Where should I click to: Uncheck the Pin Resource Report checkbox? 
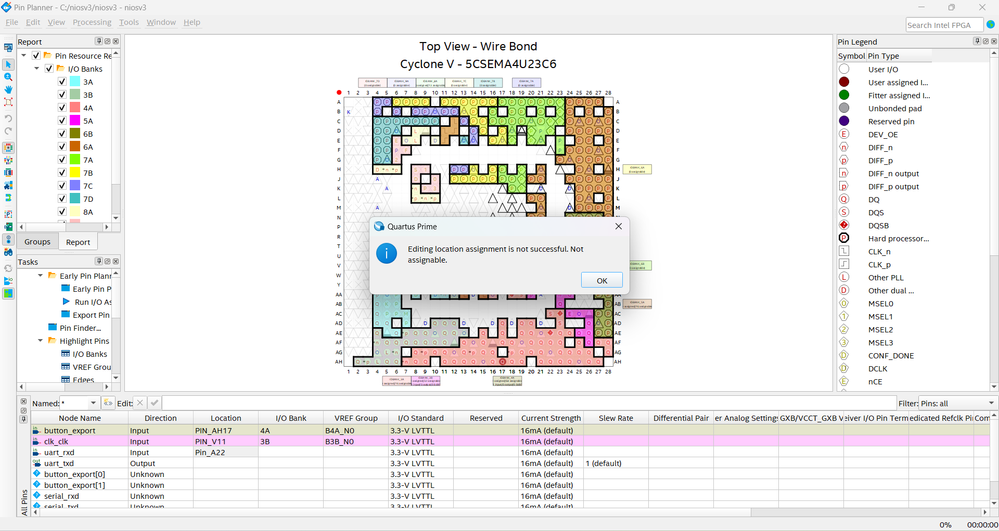tap(36, 55)
